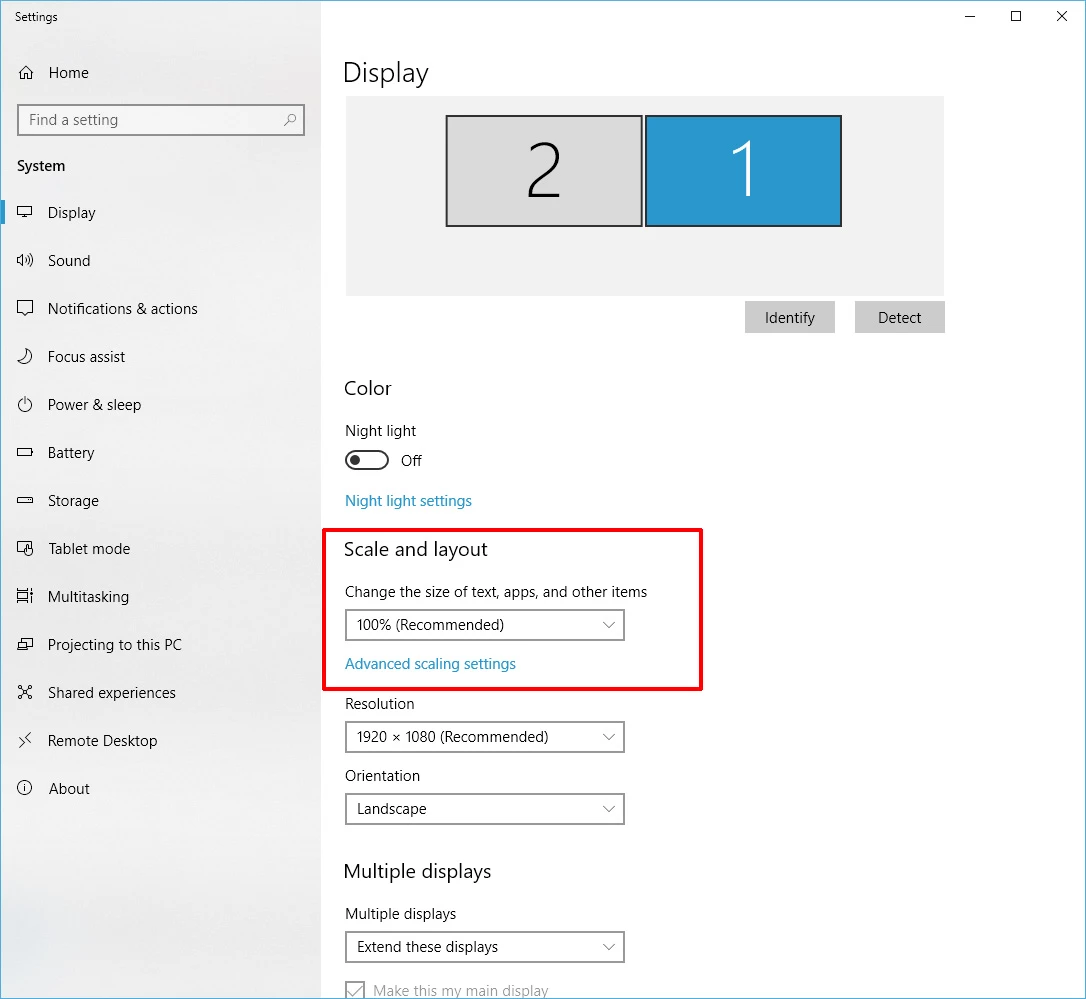1086x999 pixels.
Task: Maximize the Settings window
Action: (x=1015, y=16)
